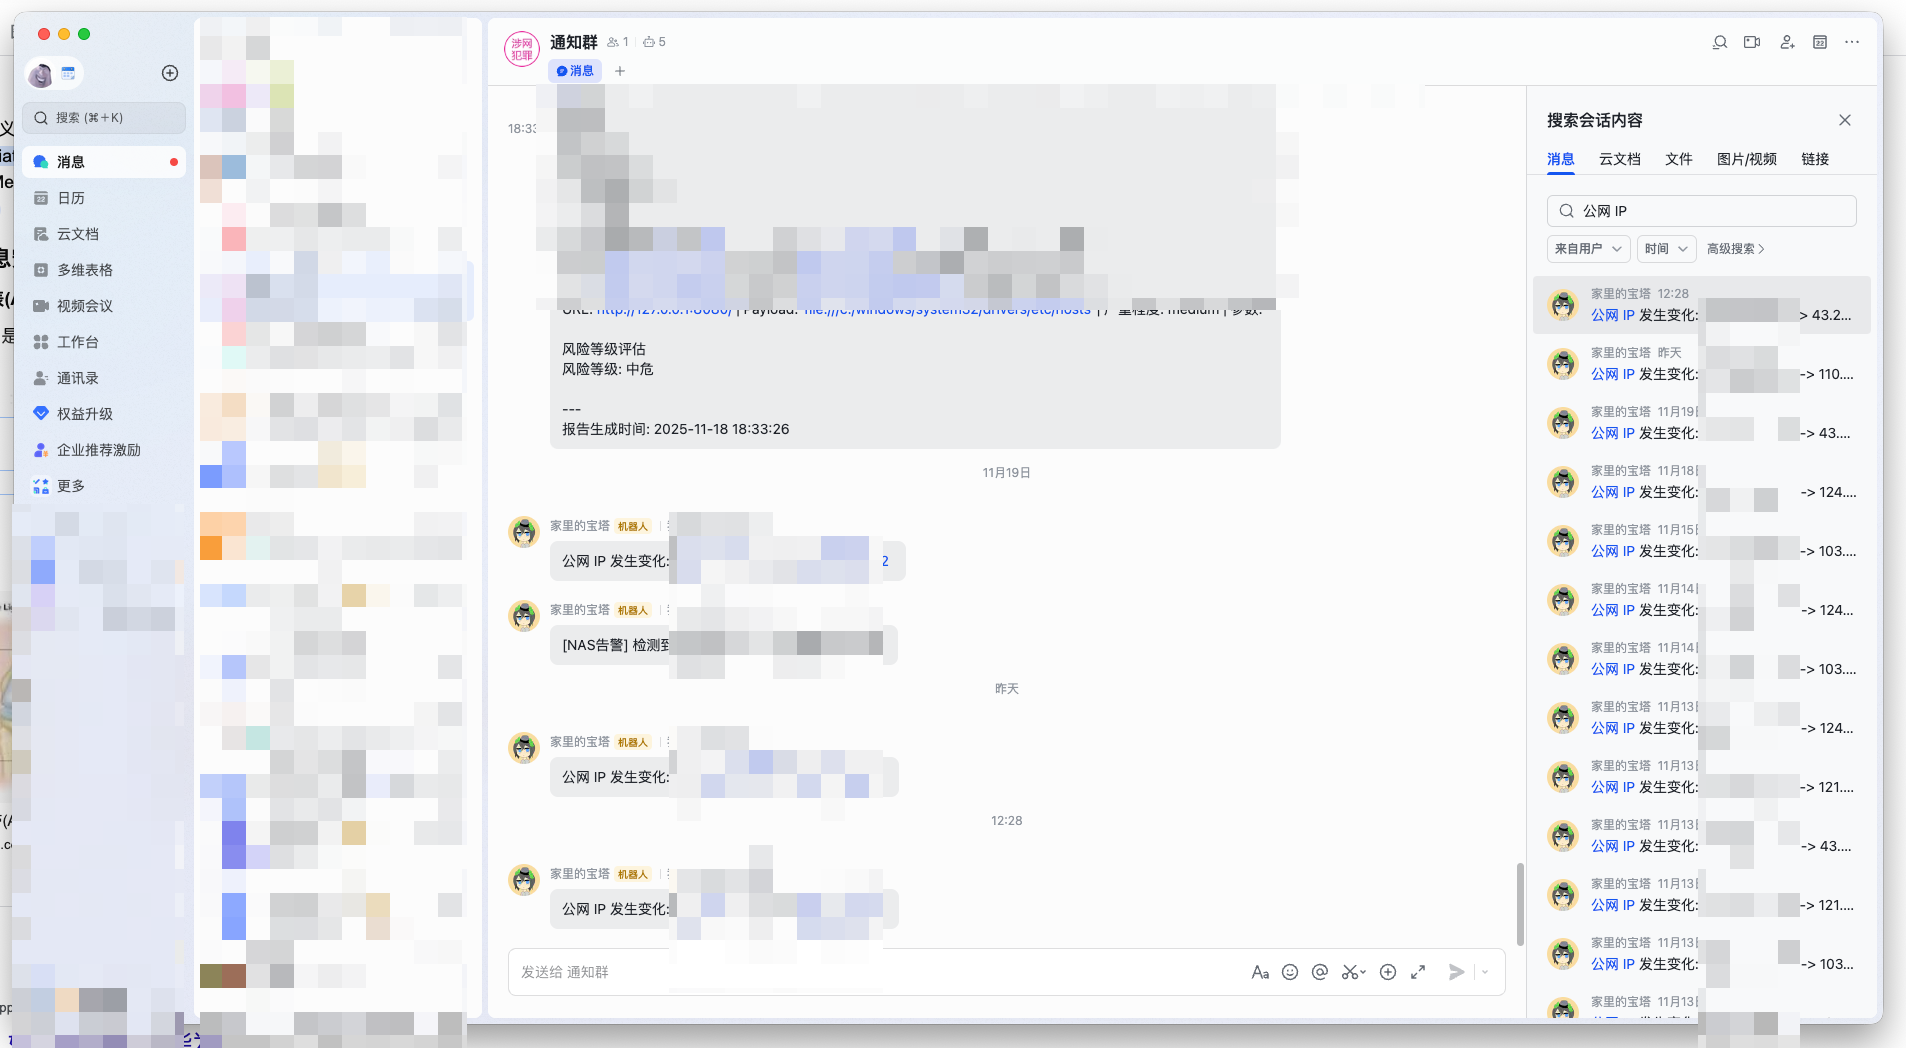1906x1048 pixels.
Task: Click the @ mention icon
Action: (1320, 972)
